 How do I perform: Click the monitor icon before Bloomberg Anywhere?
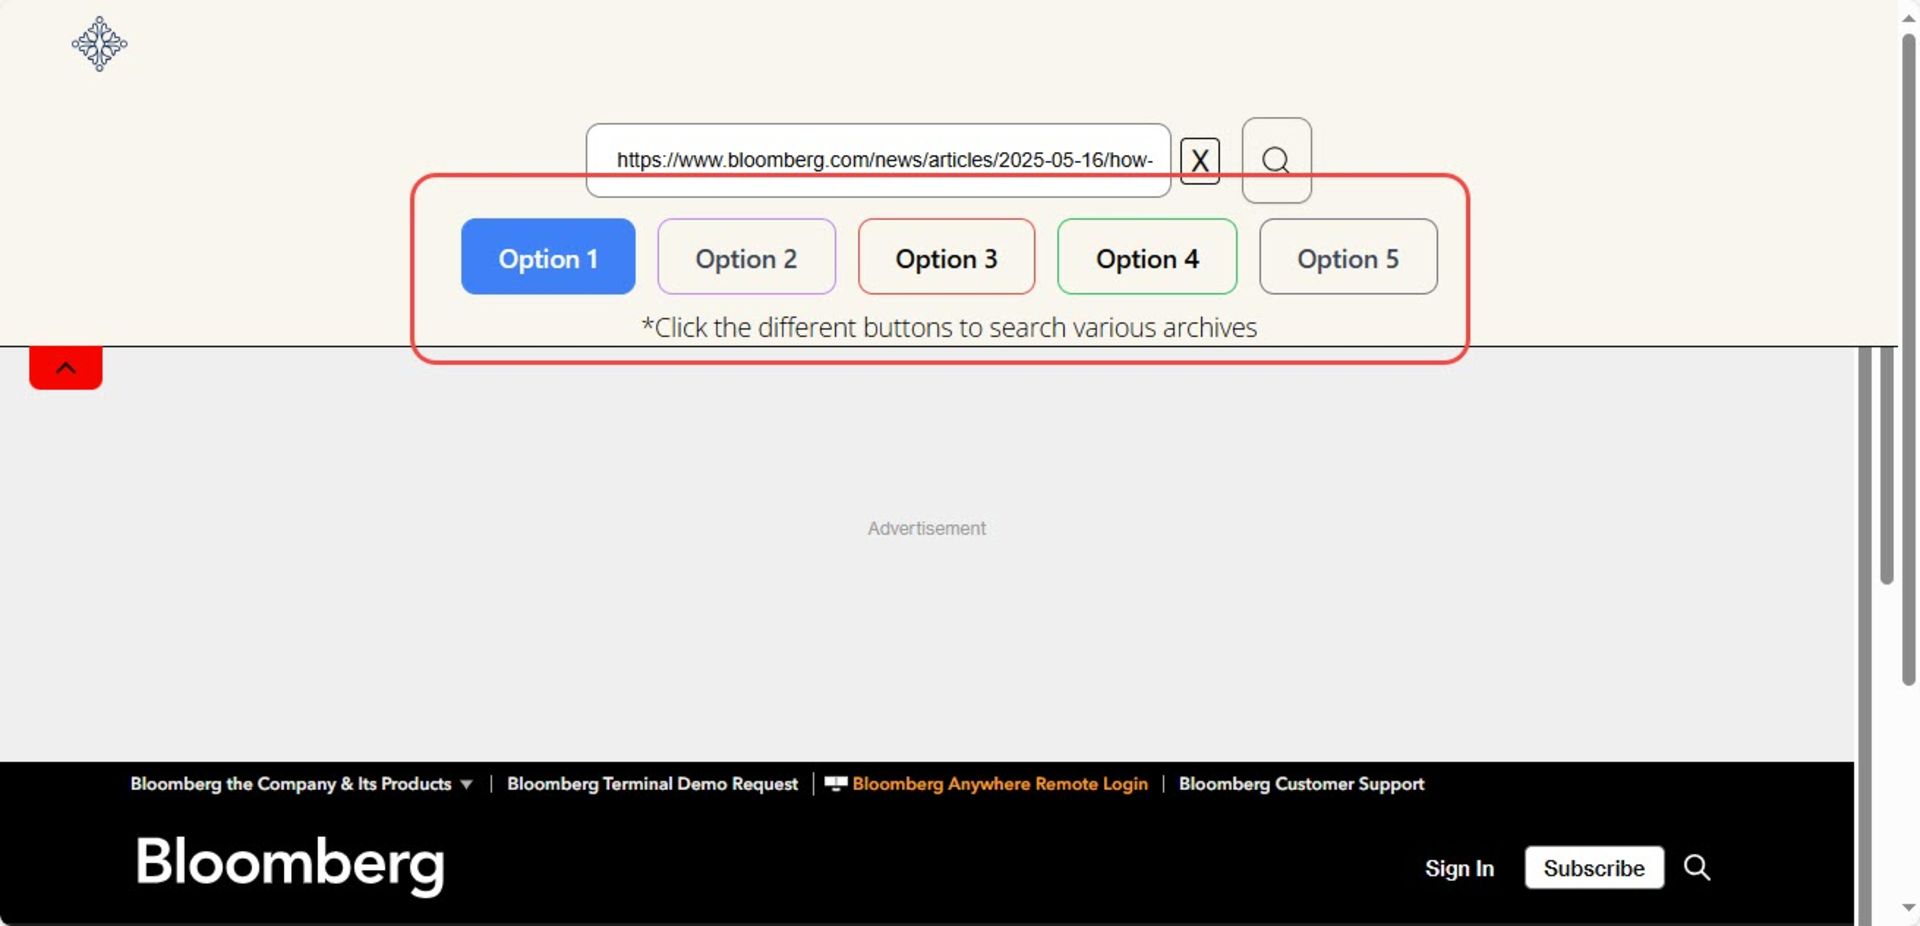836,784
